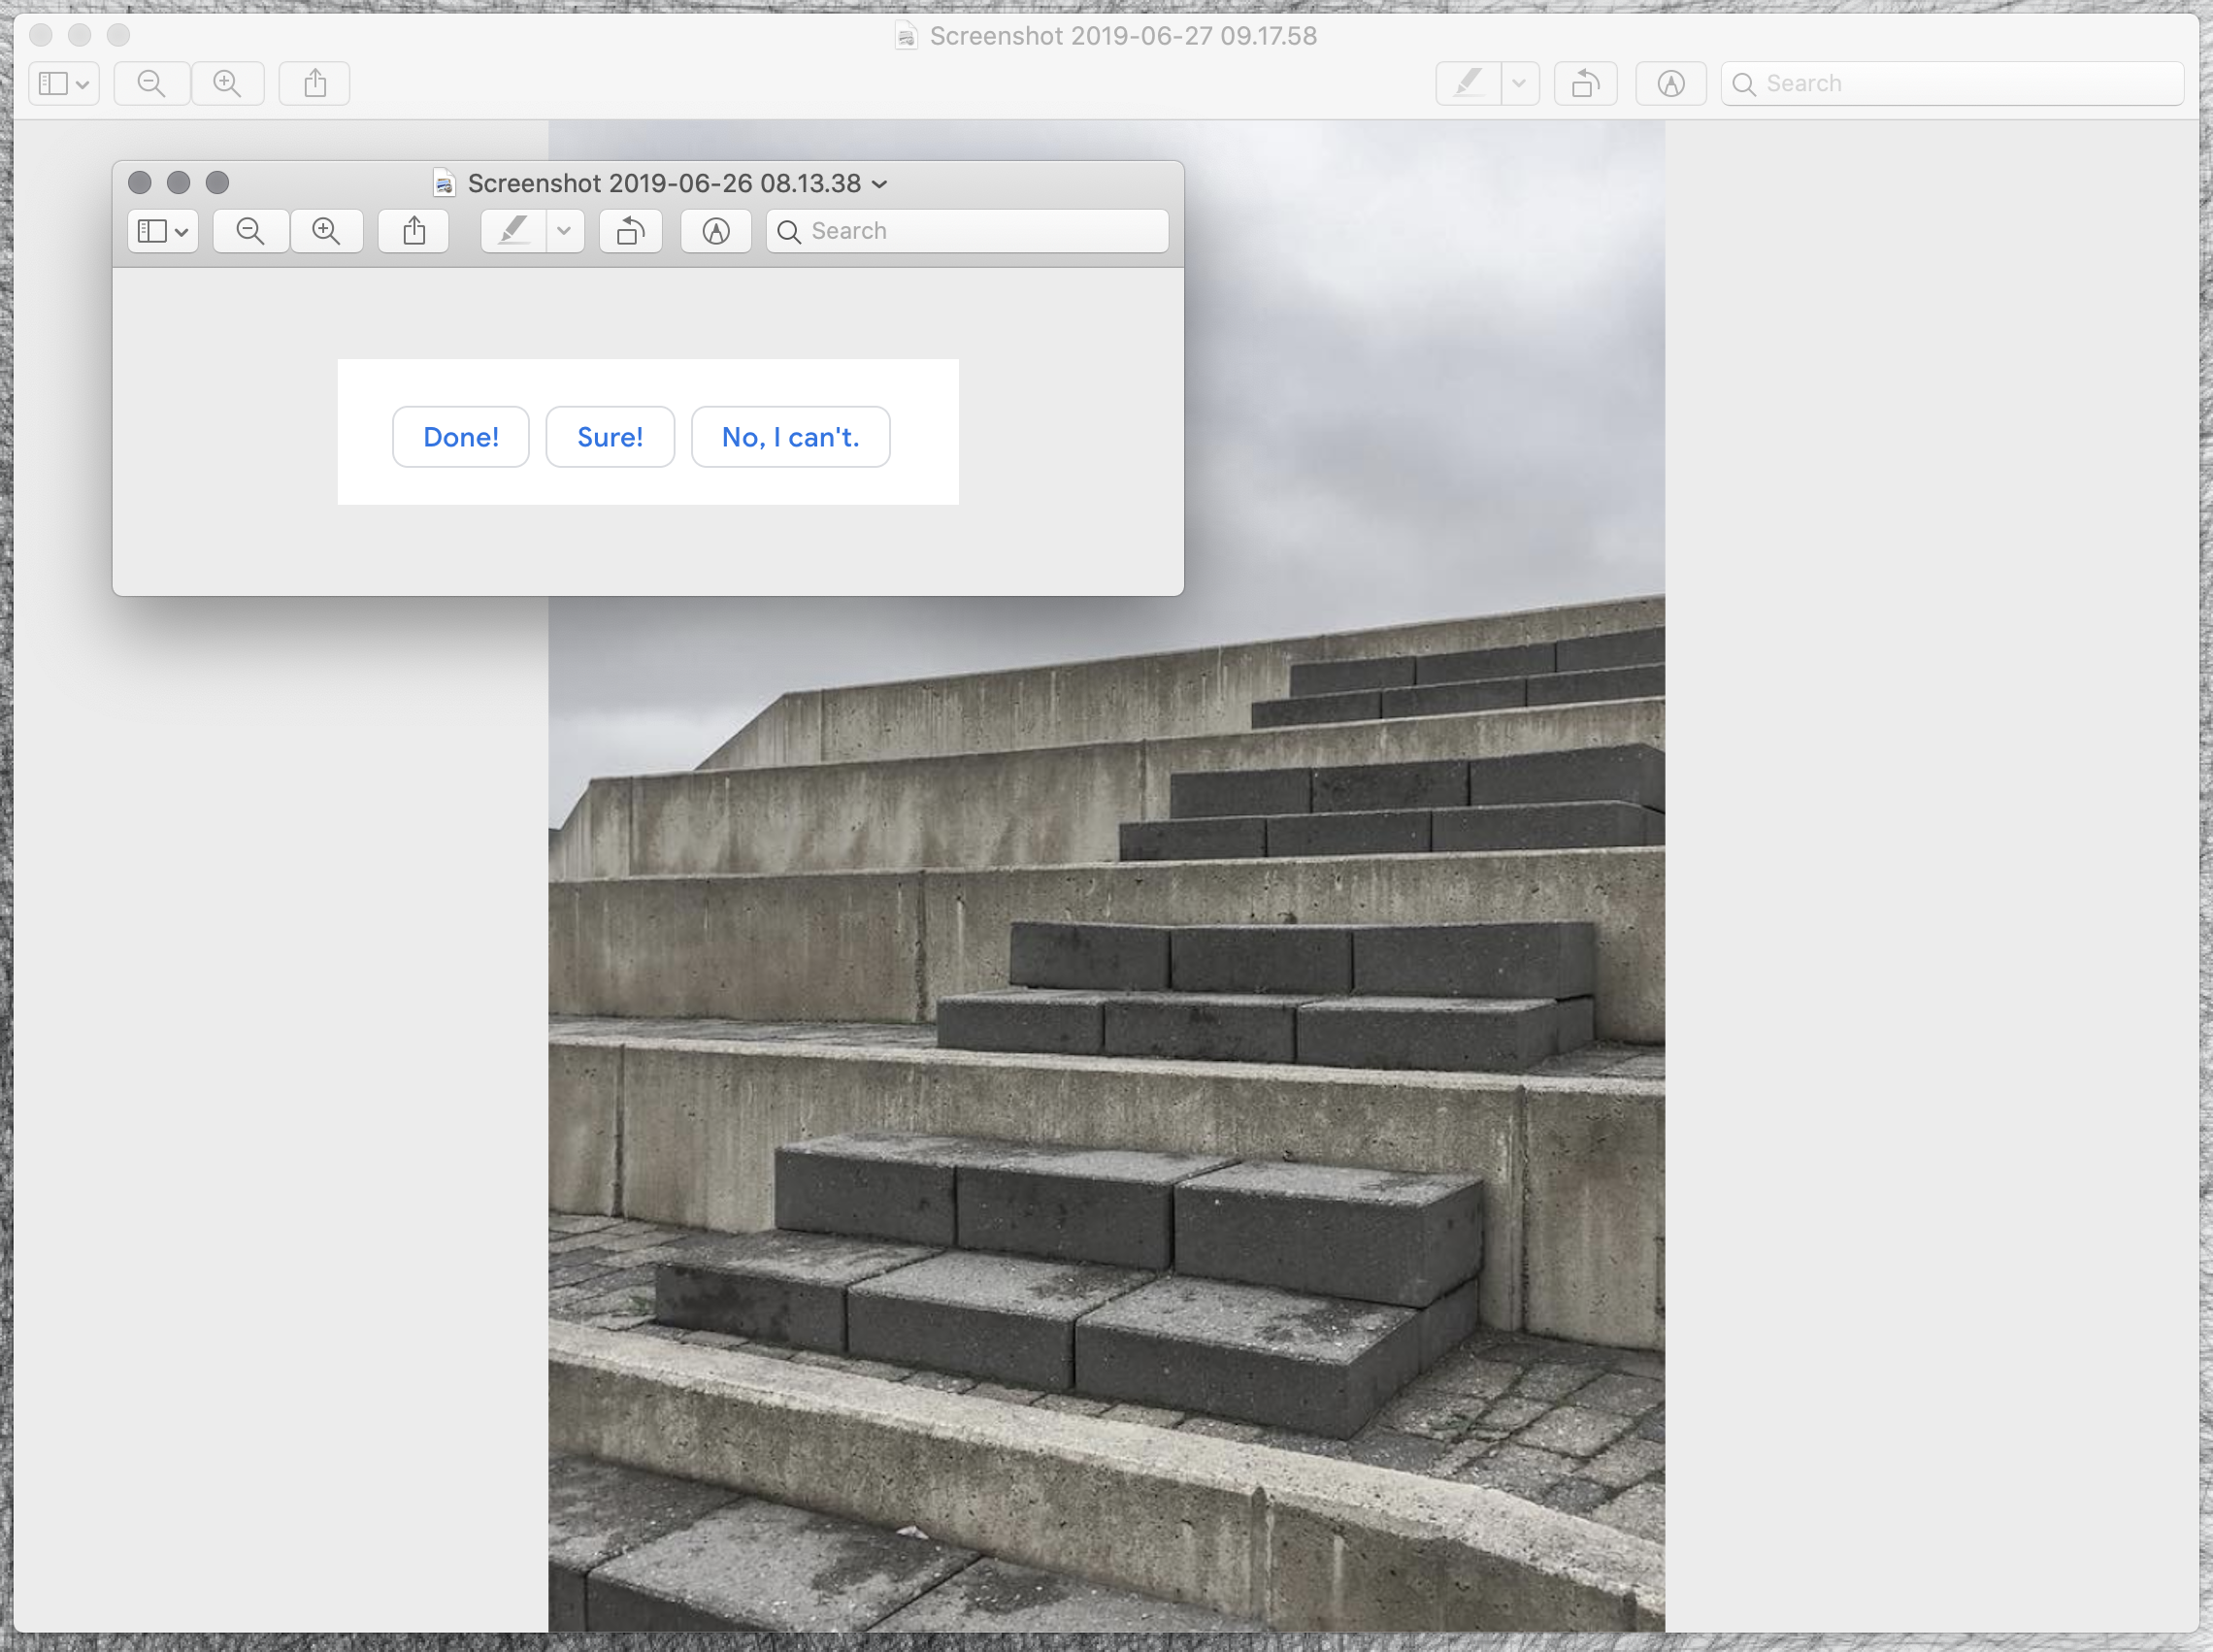Select highlight pen icon in outer toolbar
Image resolution: width=2213 pixels, height=1652 pixels.
pos(1468,83)
